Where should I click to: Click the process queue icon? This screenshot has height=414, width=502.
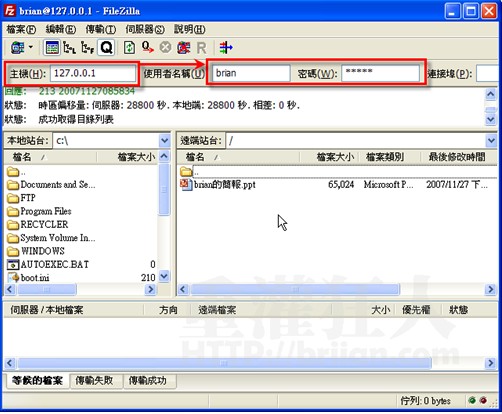(x=148, y=48)
